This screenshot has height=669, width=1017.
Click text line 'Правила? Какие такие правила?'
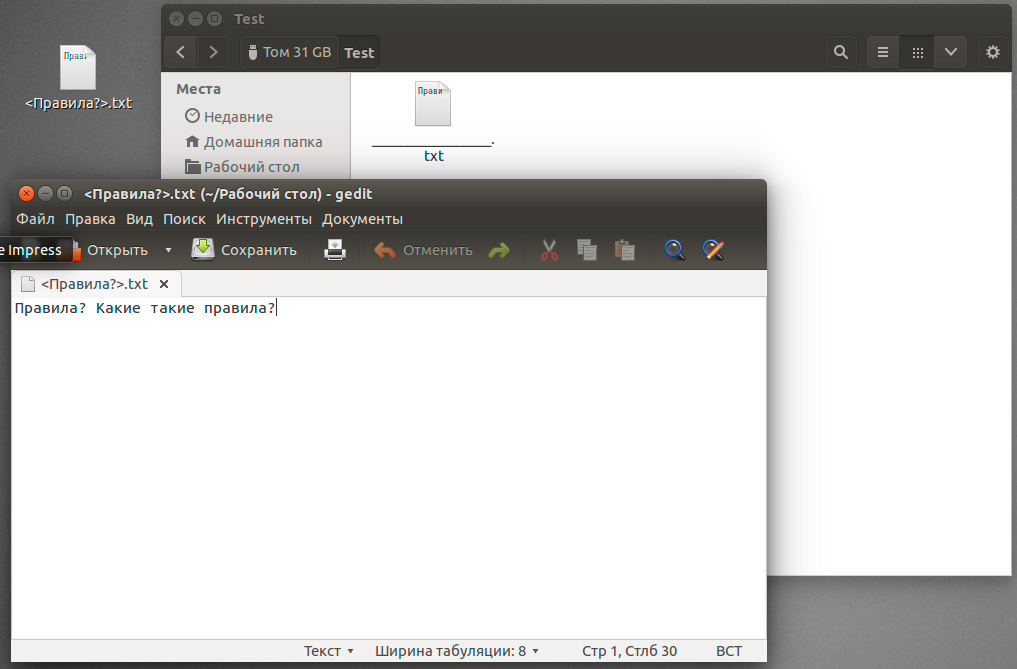click(x=145, y=308)
